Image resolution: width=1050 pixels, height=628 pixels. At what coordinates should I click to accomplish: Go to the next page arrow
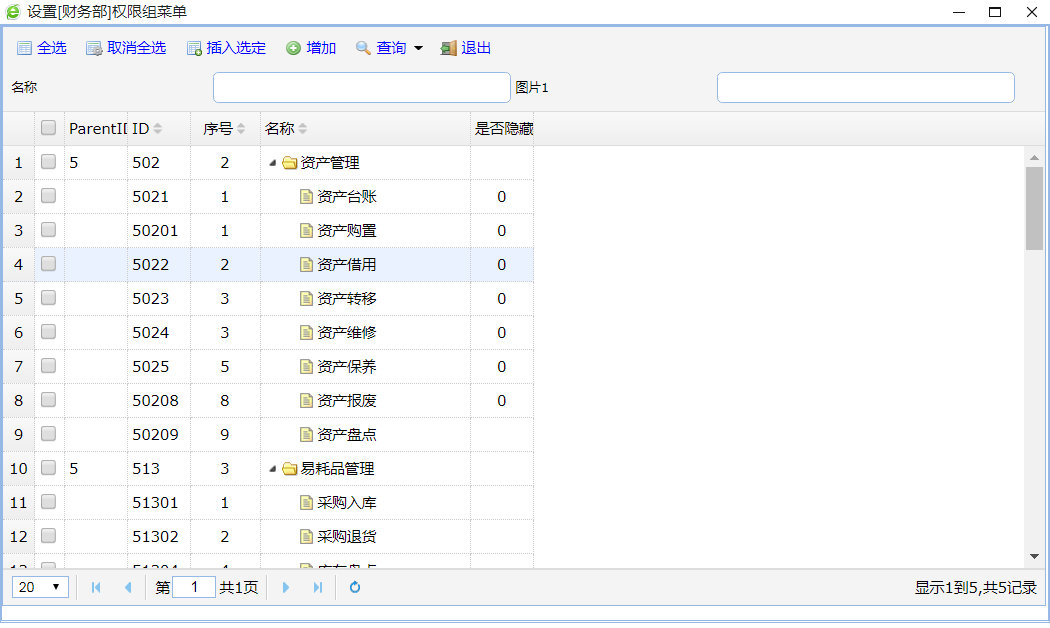286,587
